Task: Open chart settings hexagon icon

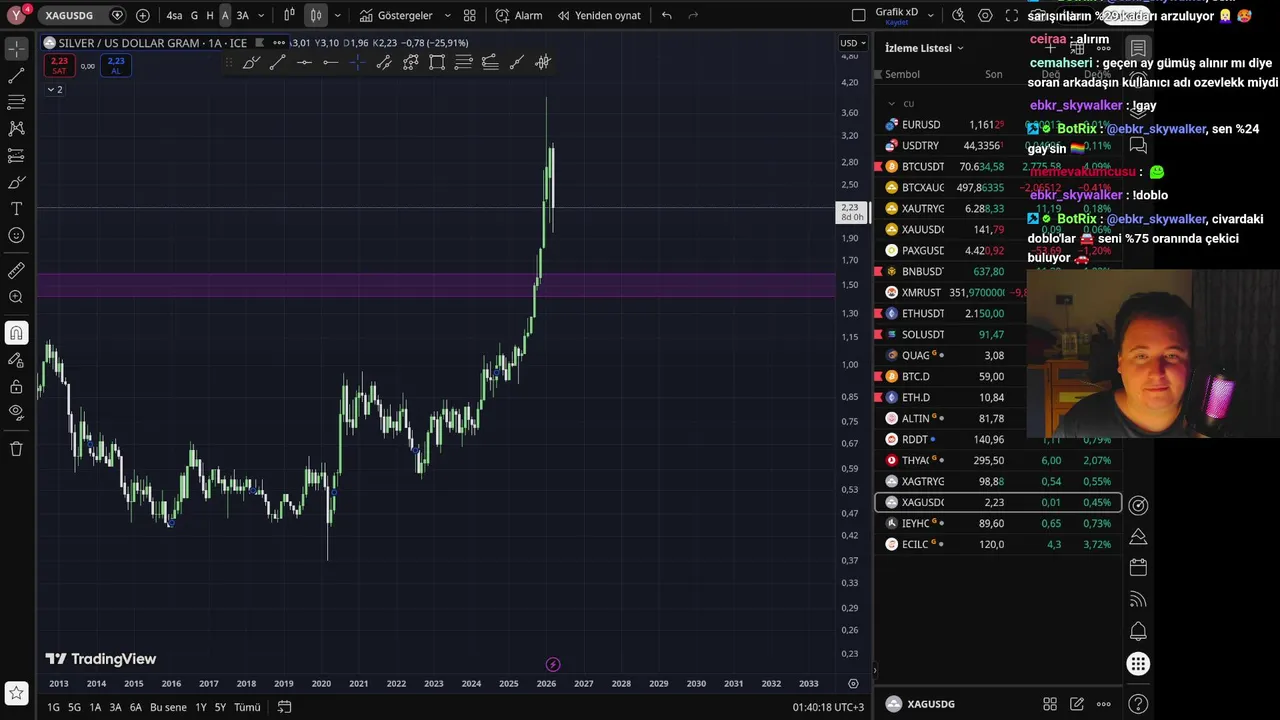Action: point(985,15)
